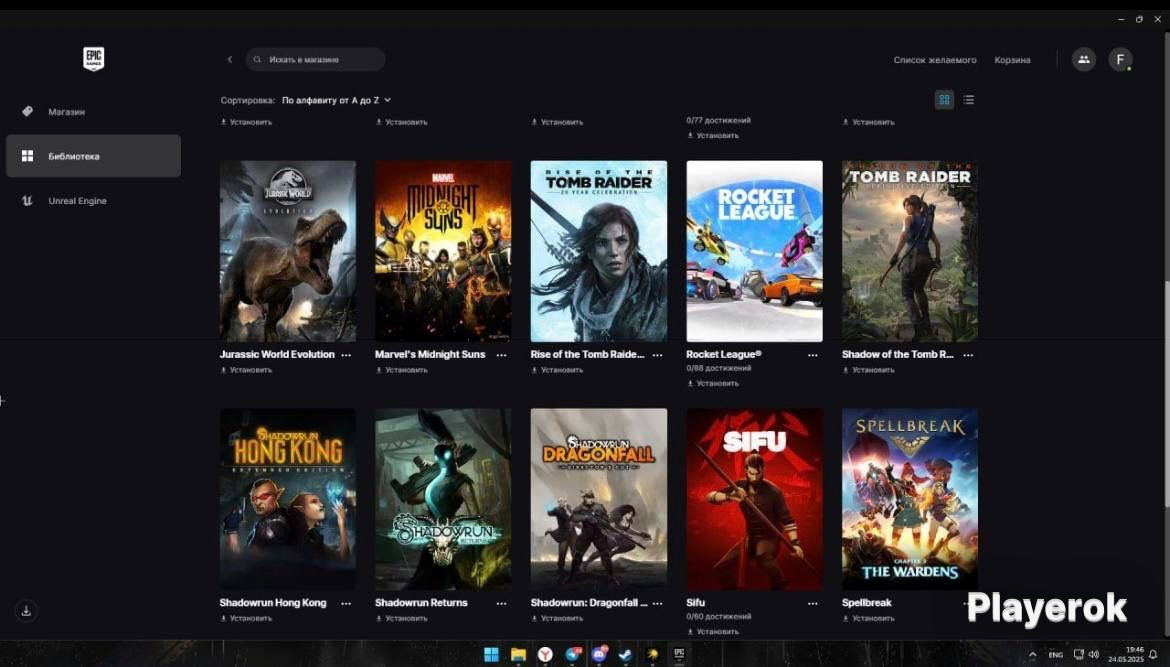
Task: Install Spellbreak
Action: (868, 619)
